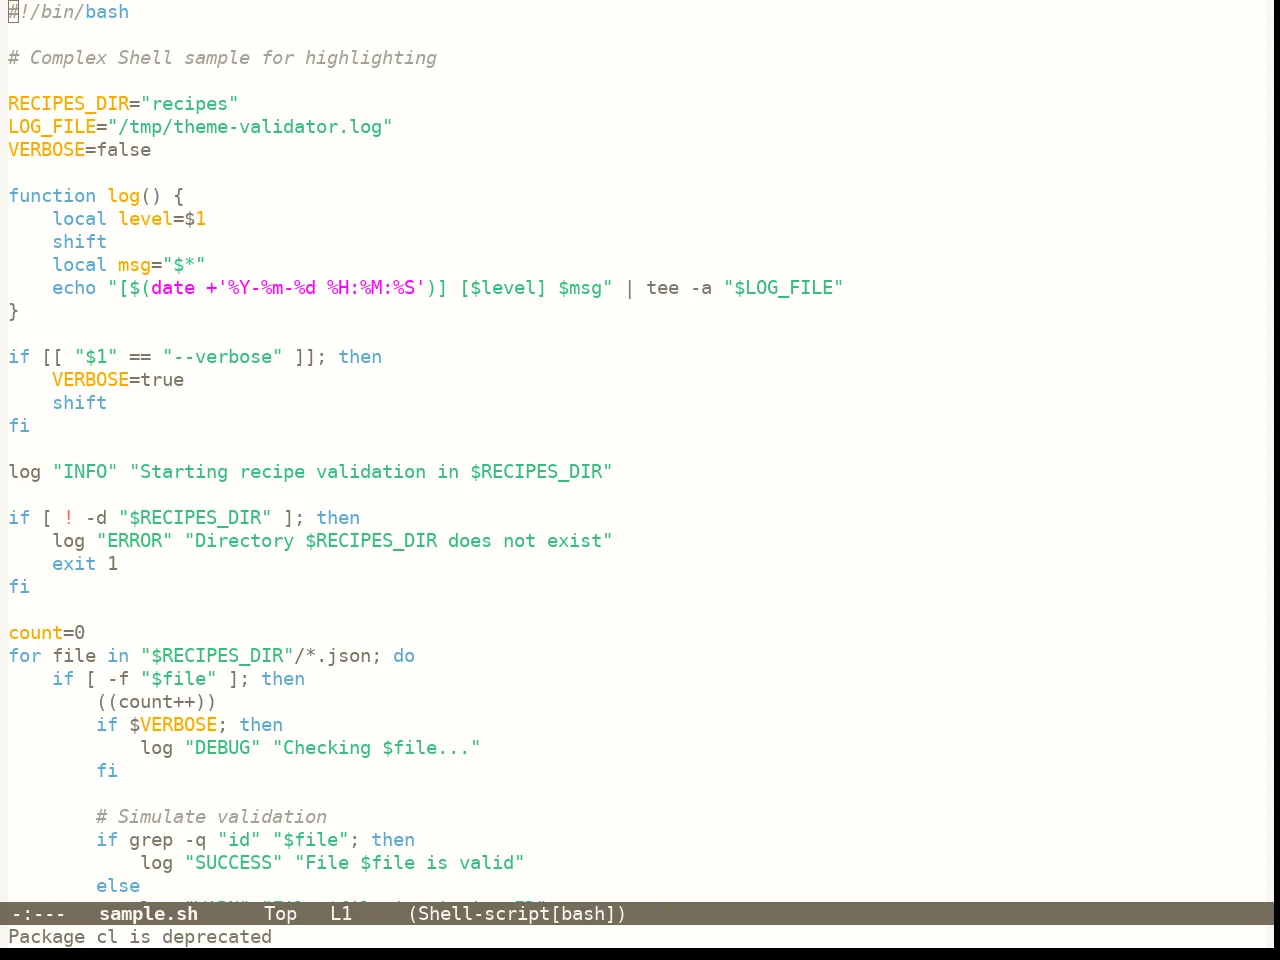Click the string "/tmp/theme-validator.log"

click(250, 127)
